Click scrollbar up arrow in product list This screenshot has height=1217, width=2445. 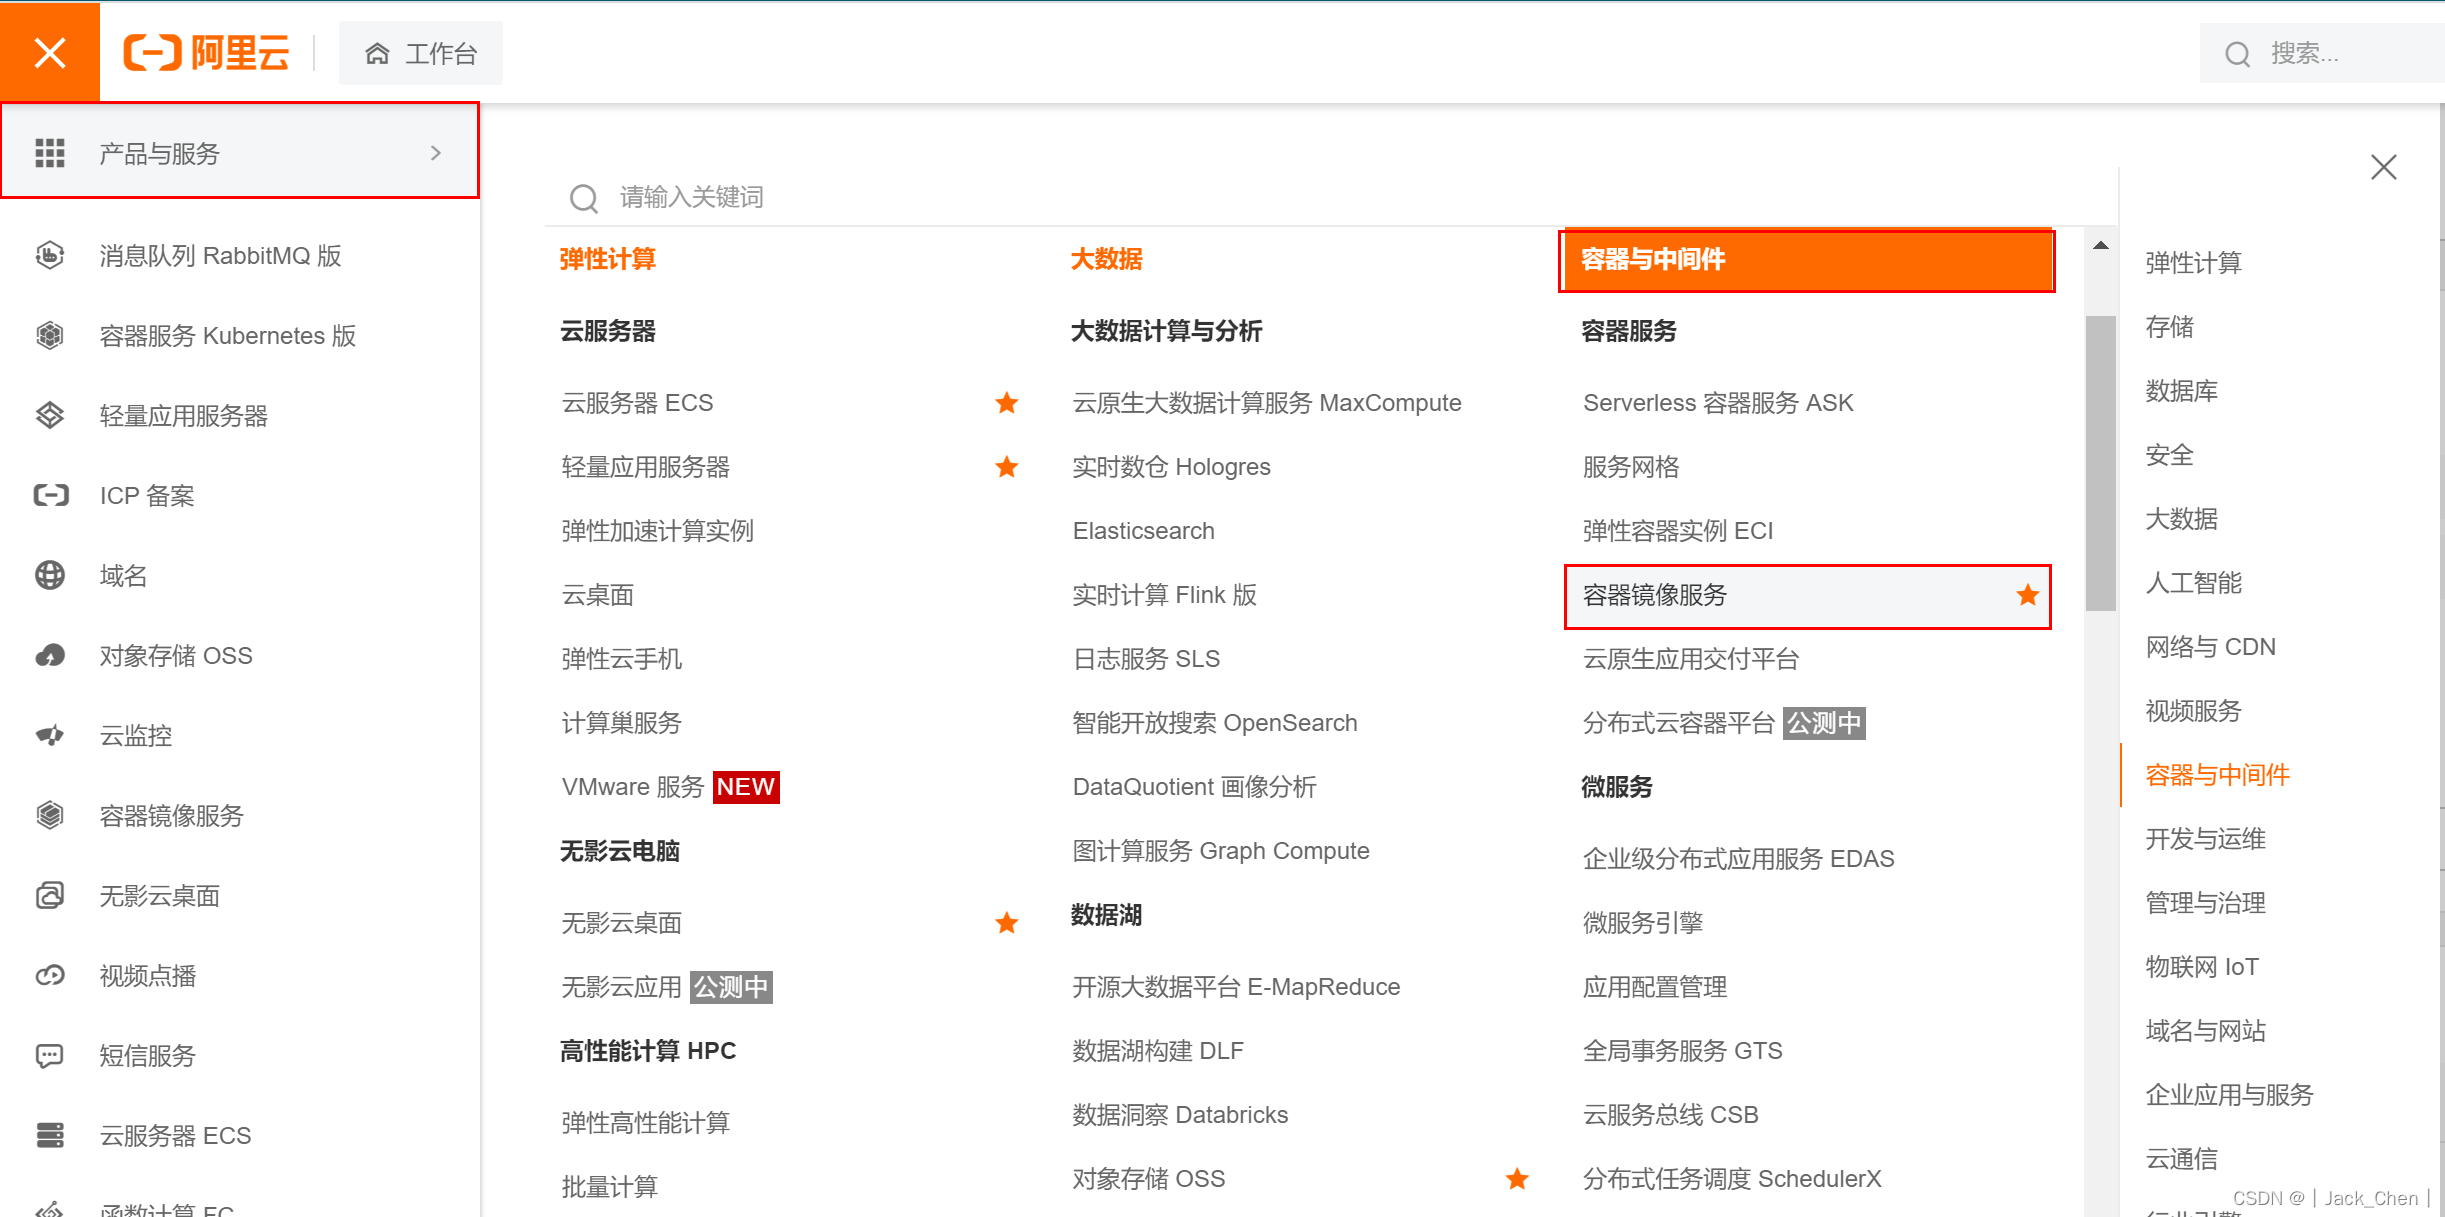point(2101,245)
